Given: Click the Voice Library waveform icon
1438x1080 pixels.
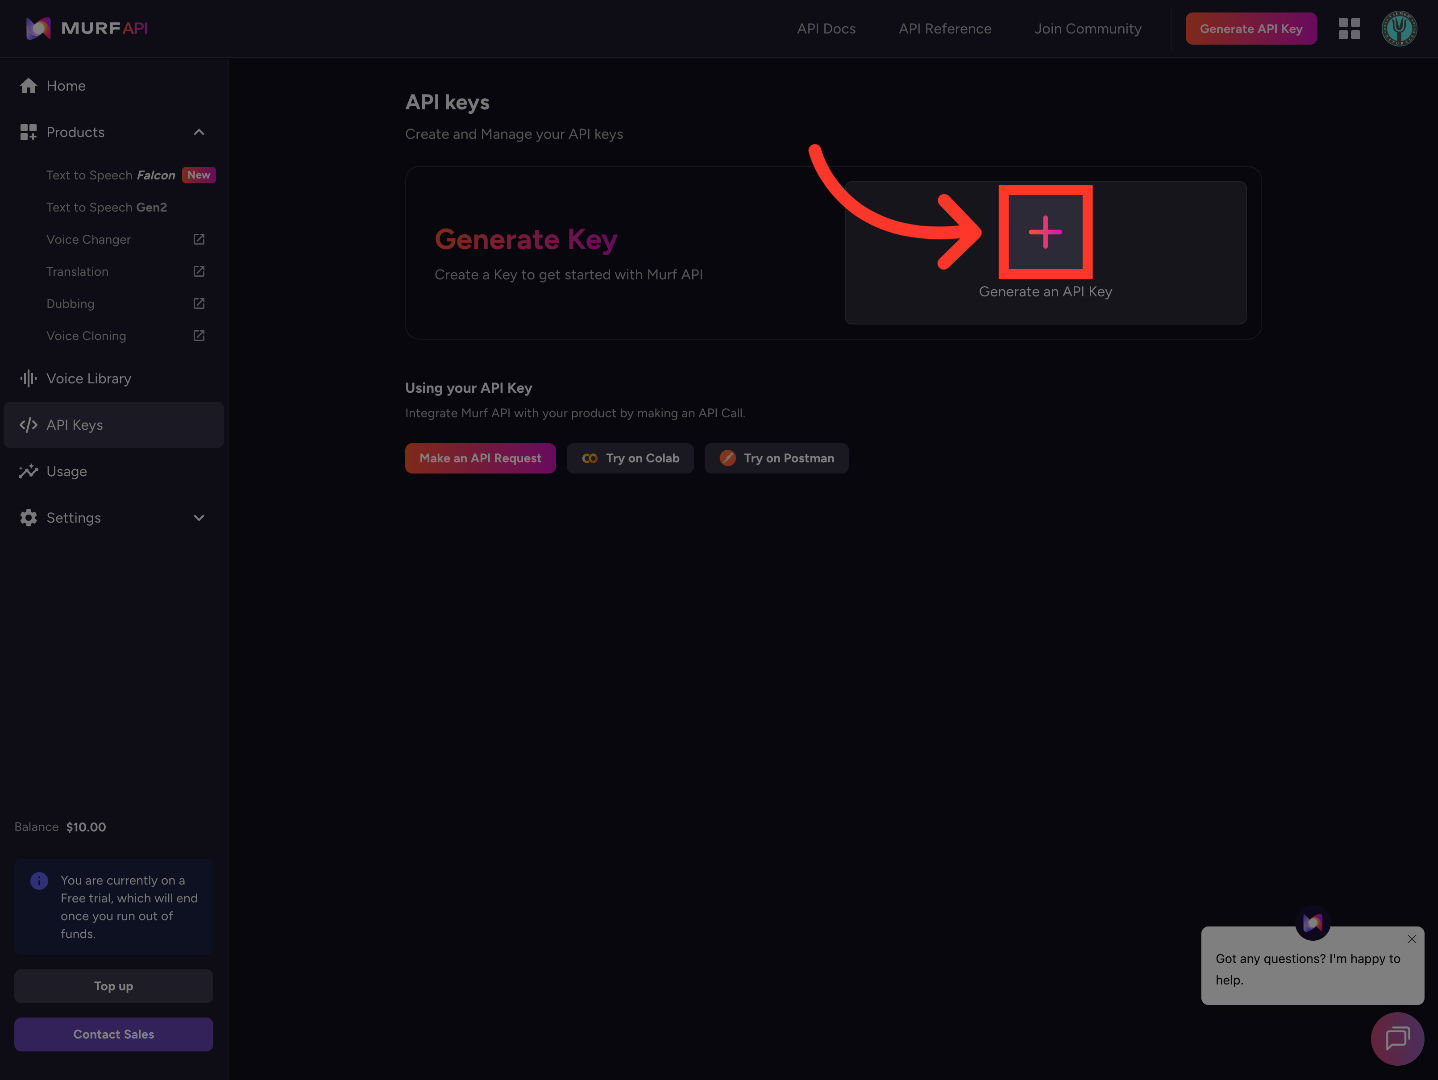Looking at the screenshot, I should [28, 378].
